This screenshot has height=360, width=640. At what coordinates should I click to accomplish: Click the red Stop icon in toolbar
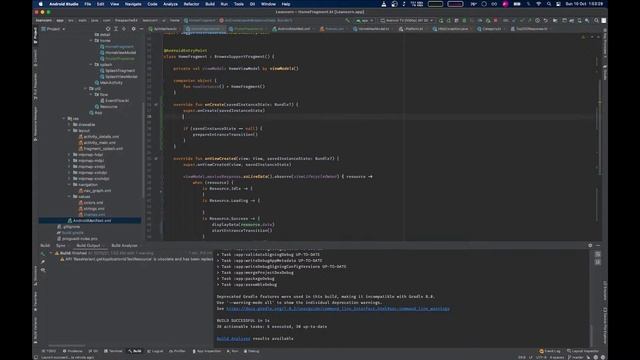tap(496, 20)
